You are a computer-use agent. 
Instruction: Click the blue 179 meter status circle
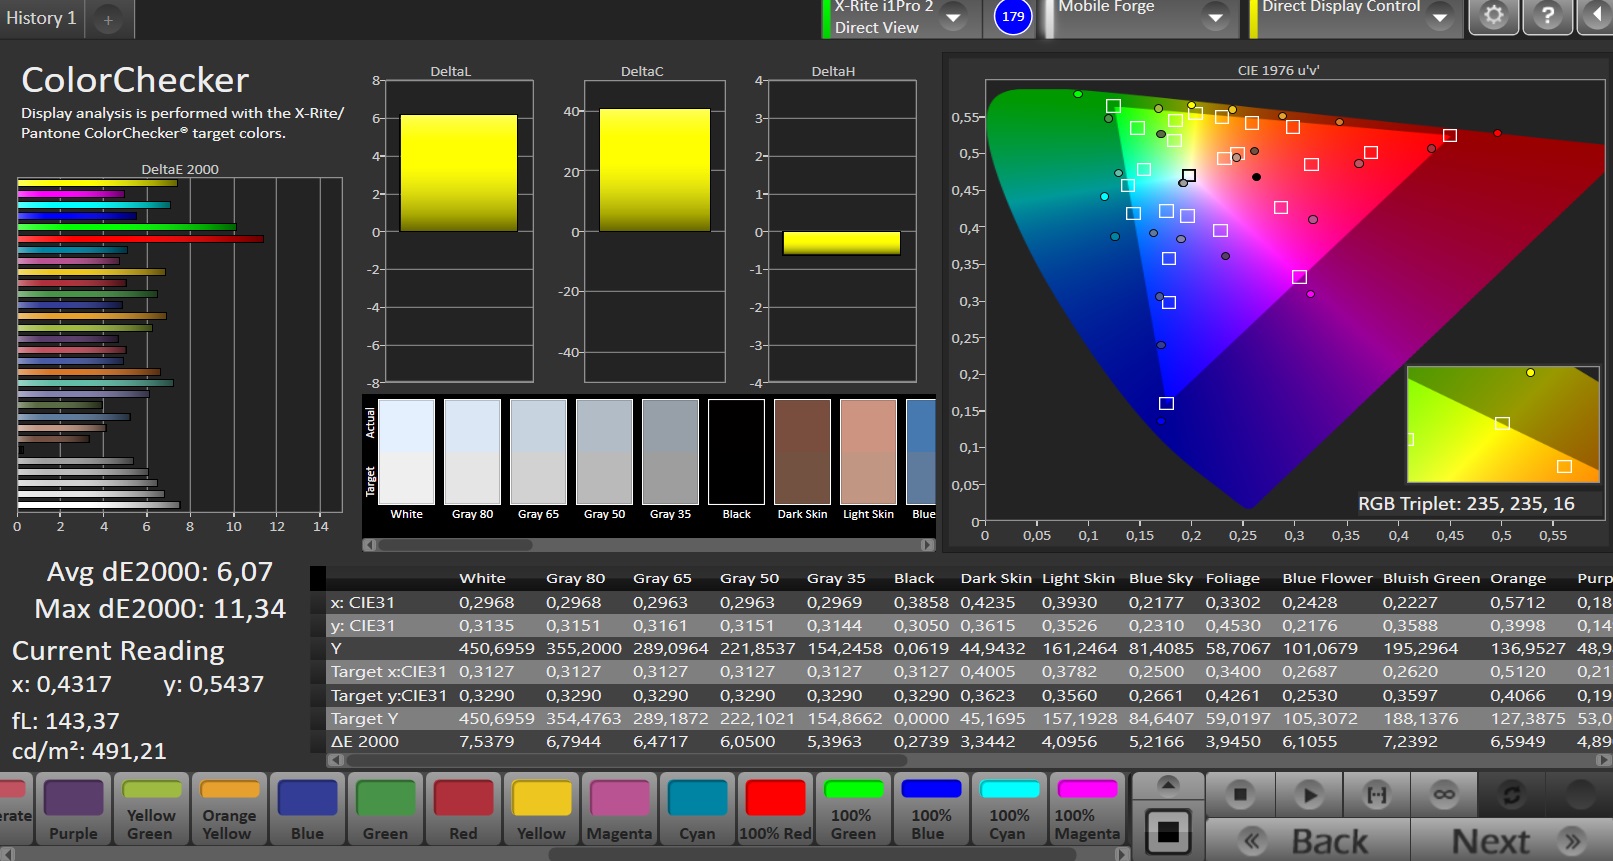click(1013, 17)
